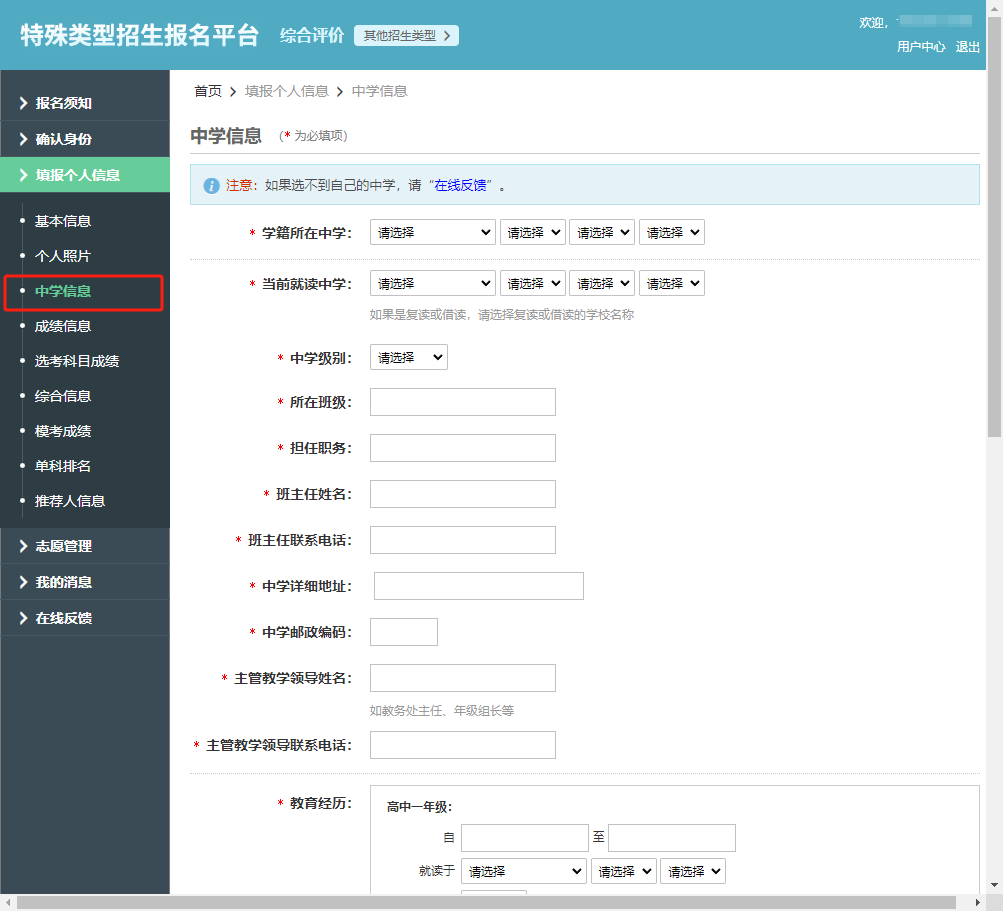
Task: Click the blue info icon in notice
Action: (x=211, y=186)
